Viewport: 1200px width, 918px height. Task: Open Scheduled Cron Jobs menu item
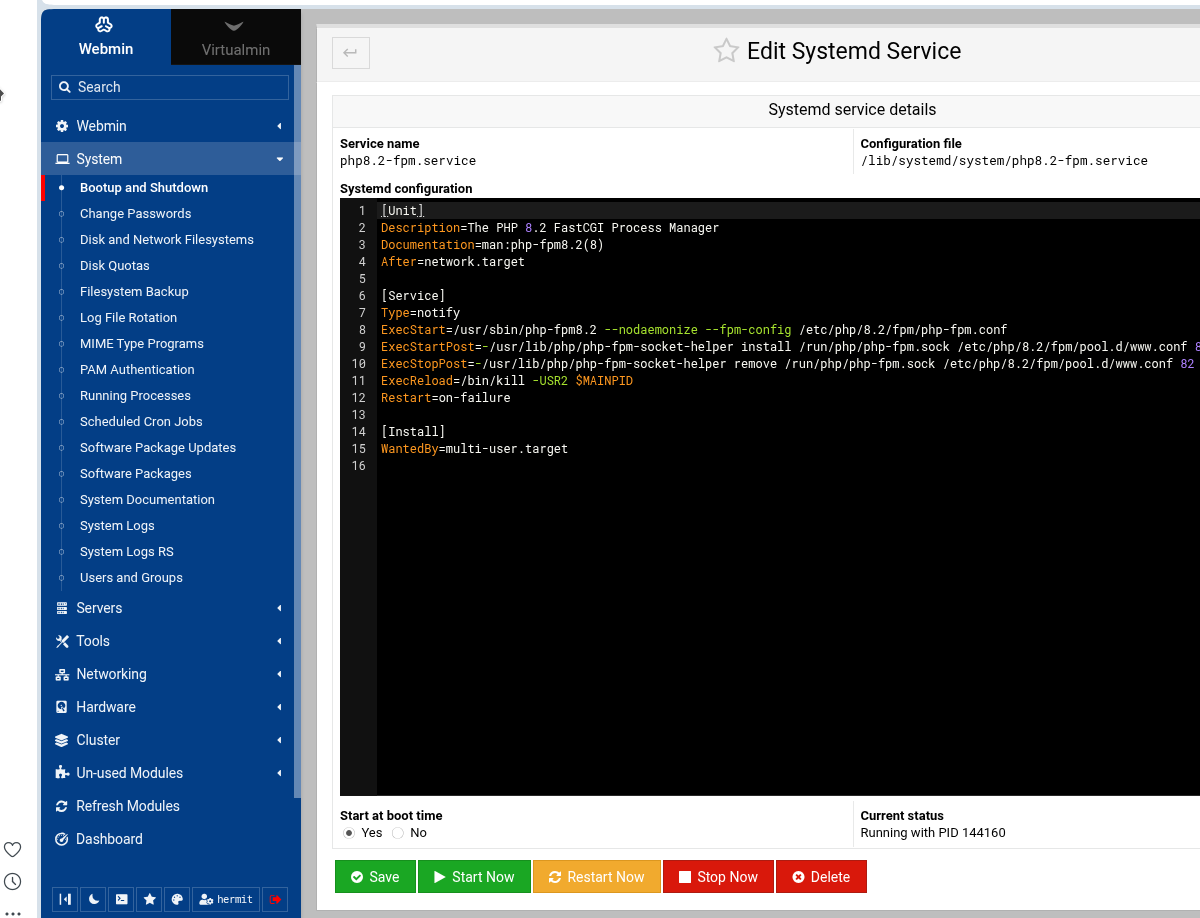click(x=141, y=422)
